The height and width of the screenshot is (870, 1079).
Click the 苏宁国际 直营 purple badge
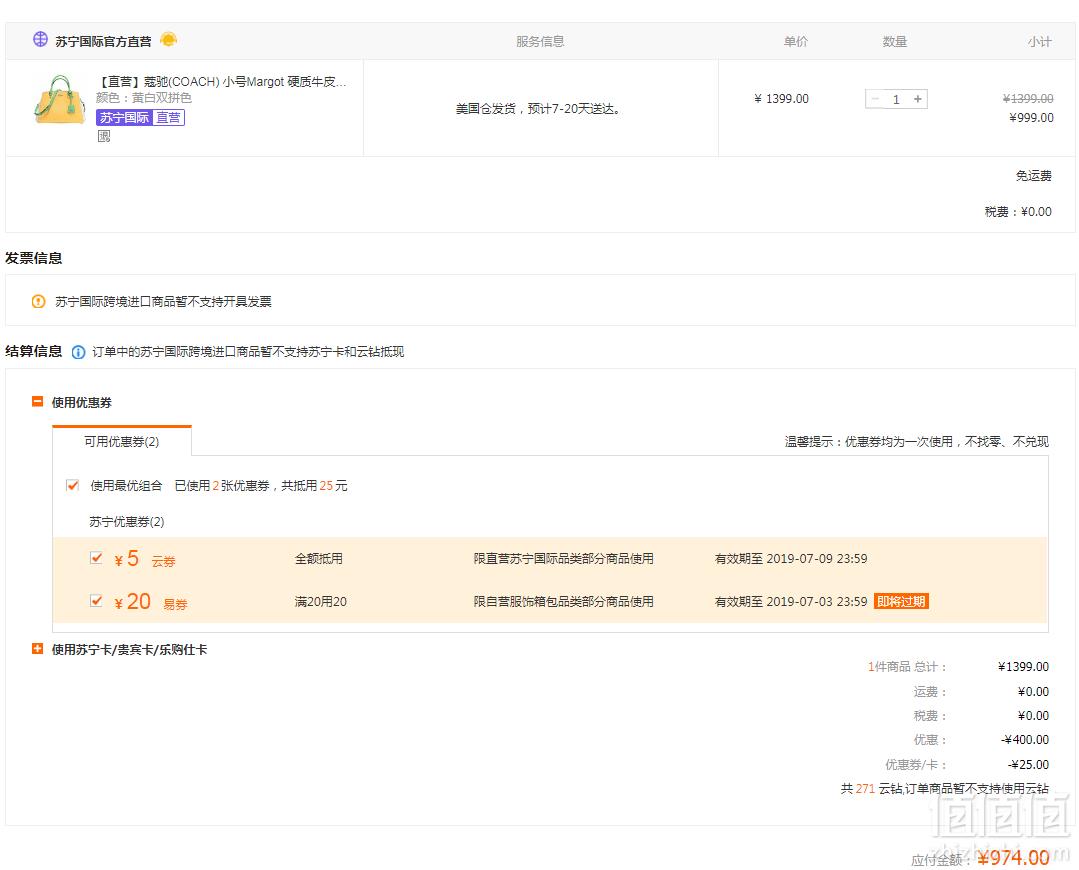[x=140, y=118]
